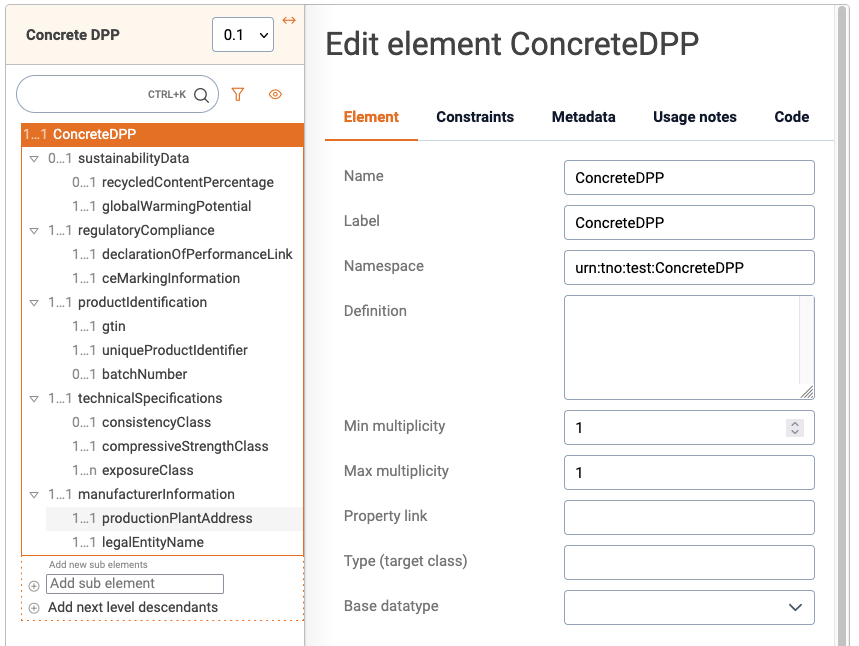Click Add next level descendants
The height and width of the screenshot is (646, 859).
(133, 607)
